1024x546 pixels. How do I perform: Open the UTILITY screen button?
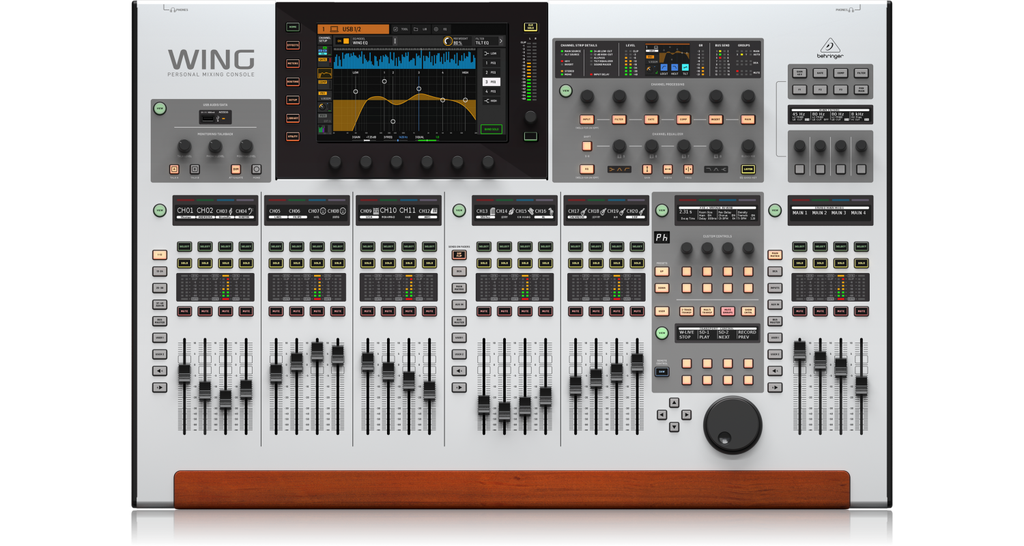(x=293, y=136)
